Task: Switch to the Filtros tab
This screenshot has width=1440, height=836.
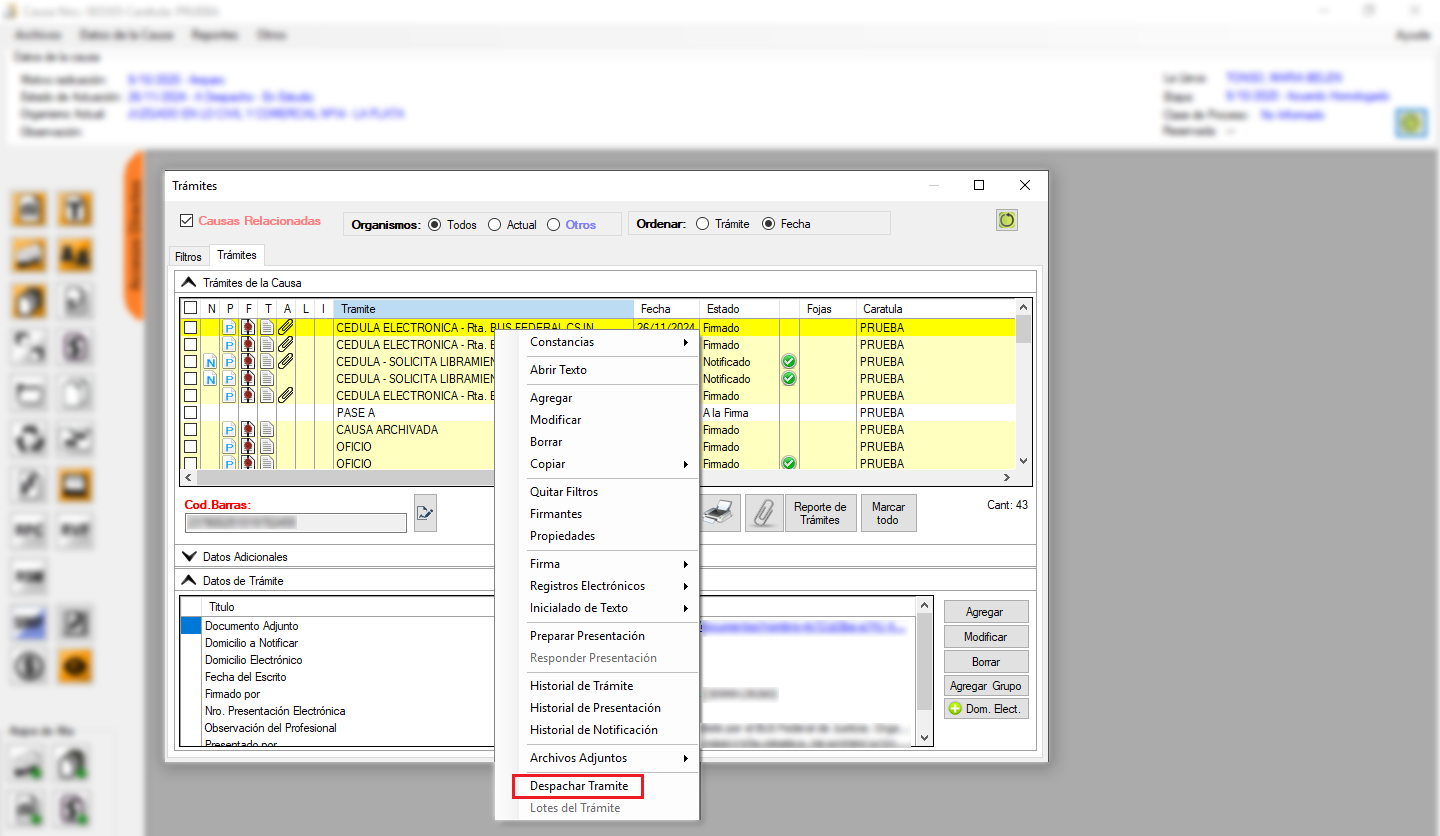Action: (188, 257)
